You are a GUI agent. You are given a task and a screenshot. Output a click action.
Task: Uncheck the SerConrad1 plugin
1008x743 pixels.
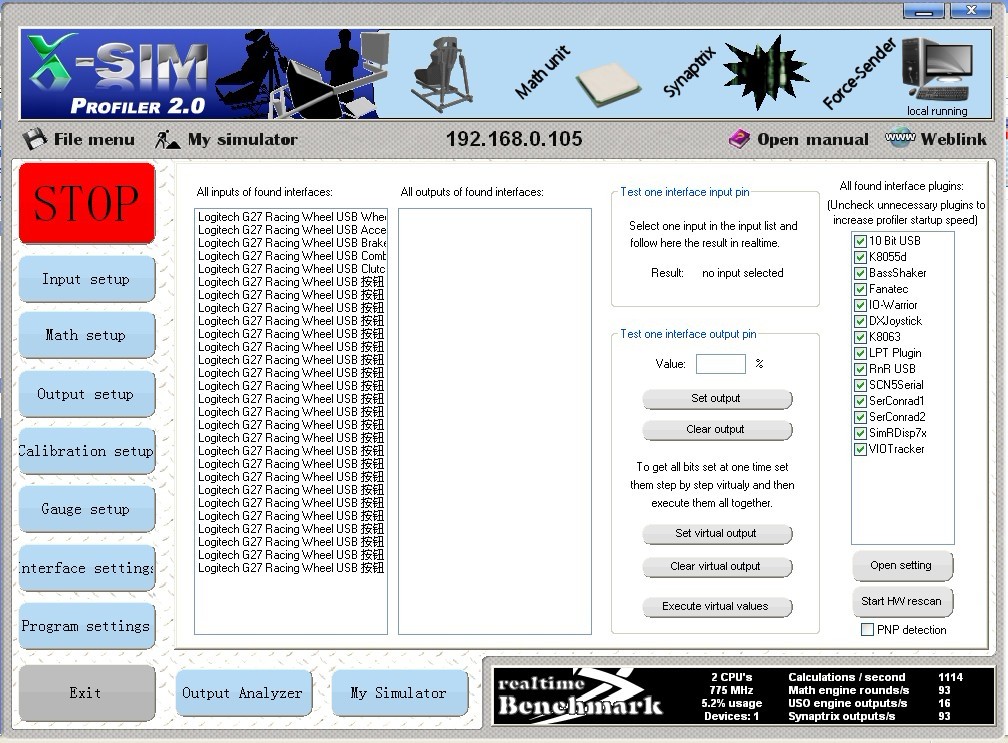pos(860,401)
